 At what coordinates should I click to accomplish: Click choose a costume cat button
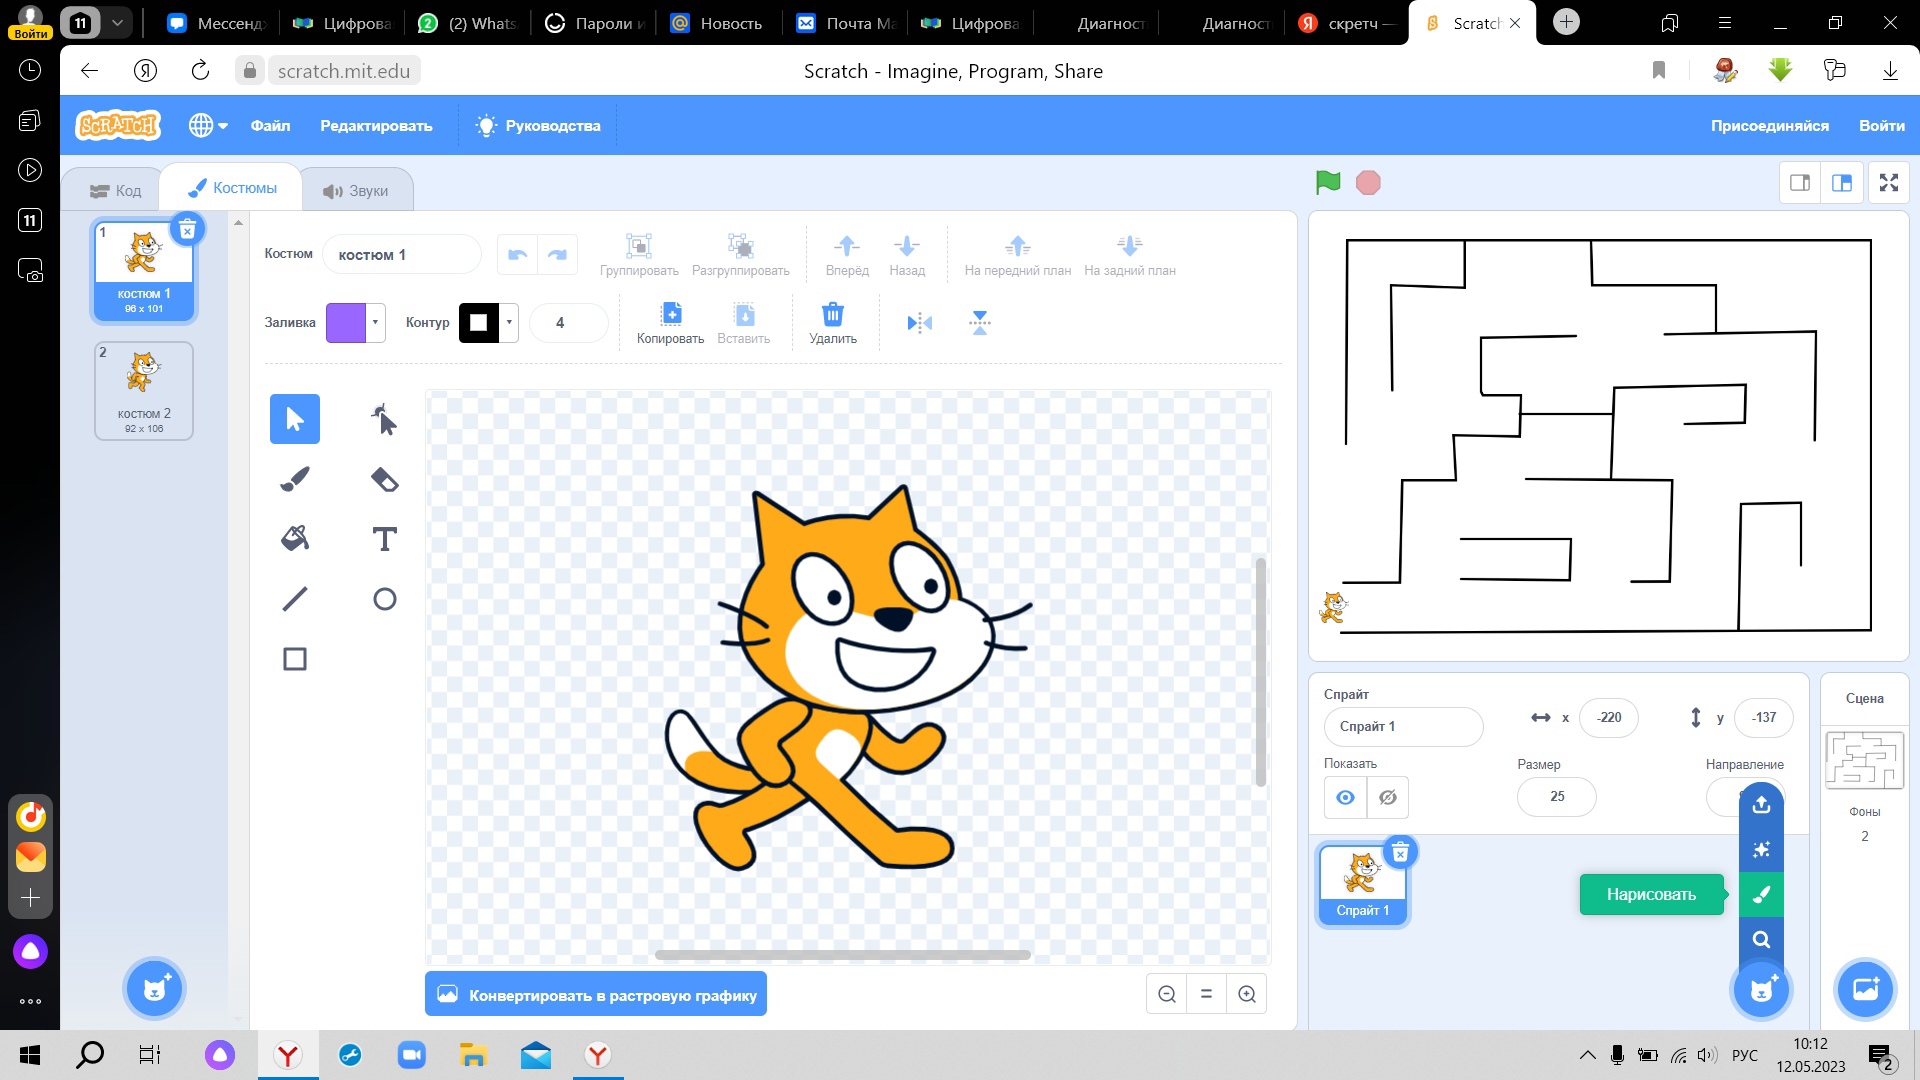154,989
